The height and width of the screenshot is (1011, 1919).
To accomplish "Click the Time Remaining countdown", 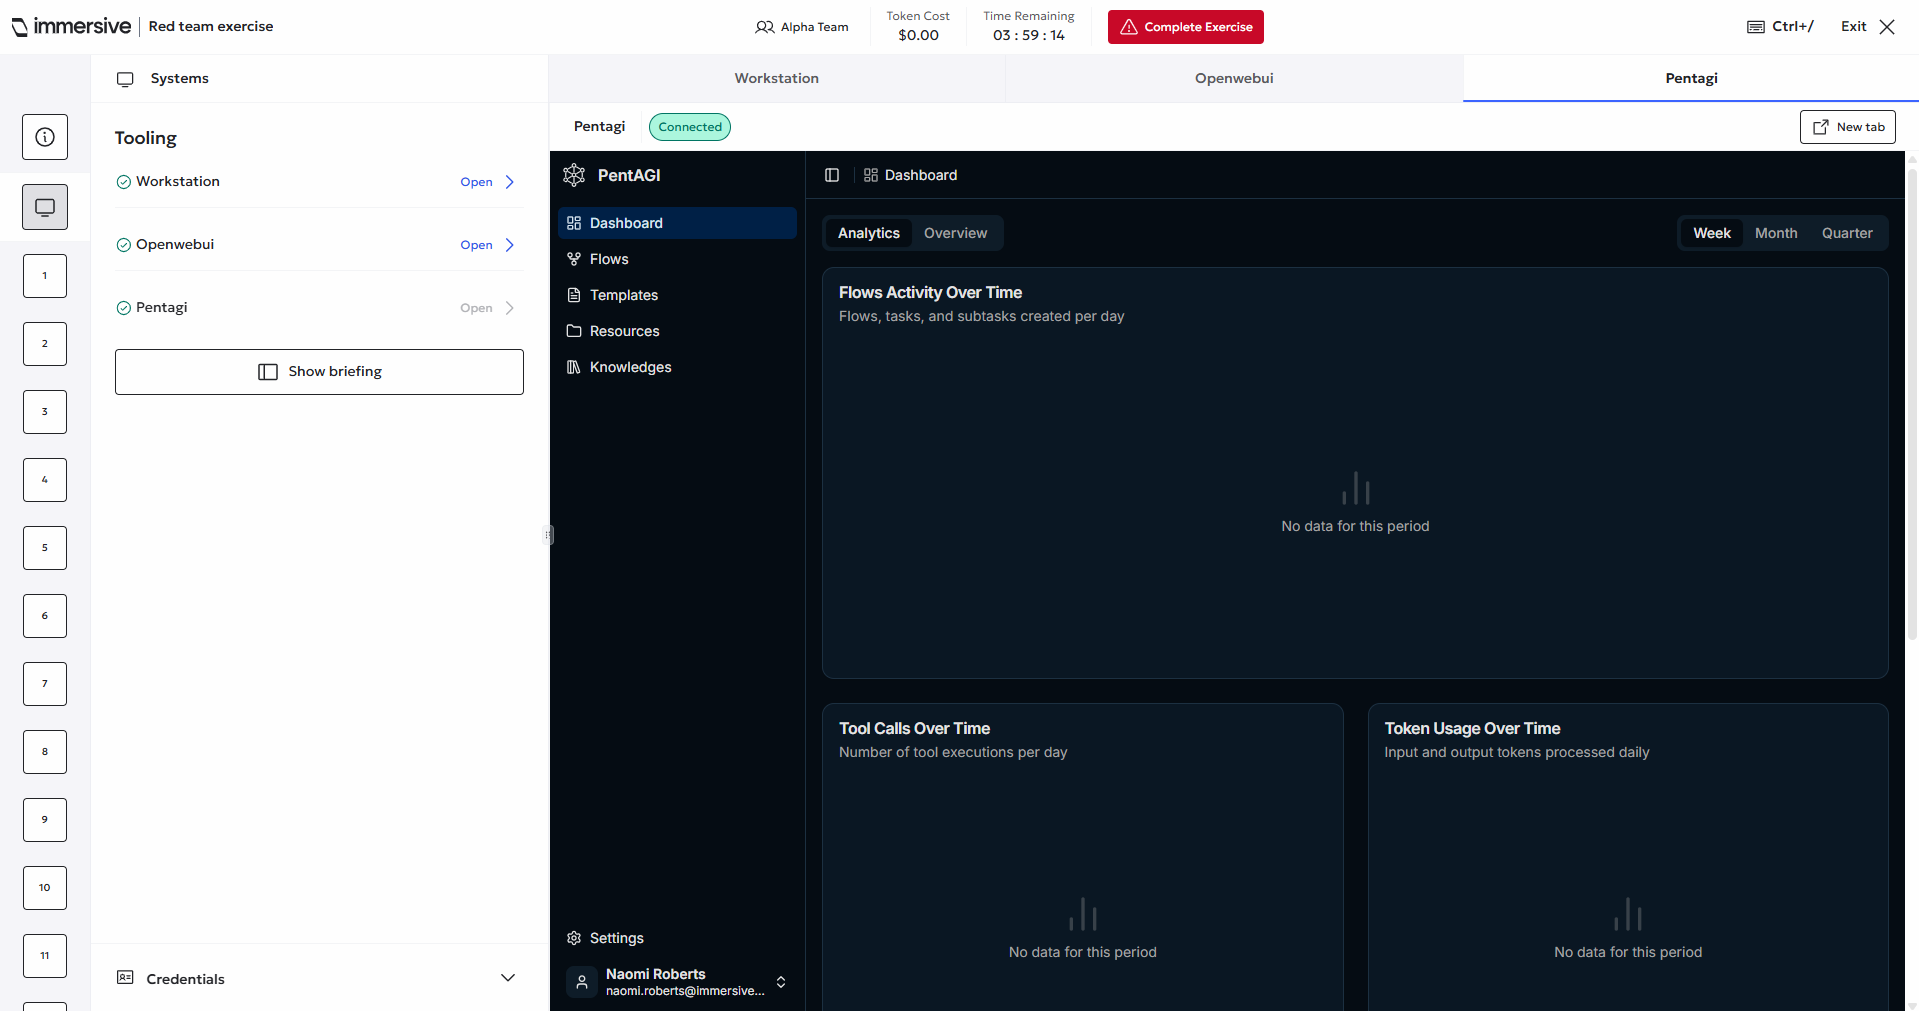I will click(x=1029, y=35).
